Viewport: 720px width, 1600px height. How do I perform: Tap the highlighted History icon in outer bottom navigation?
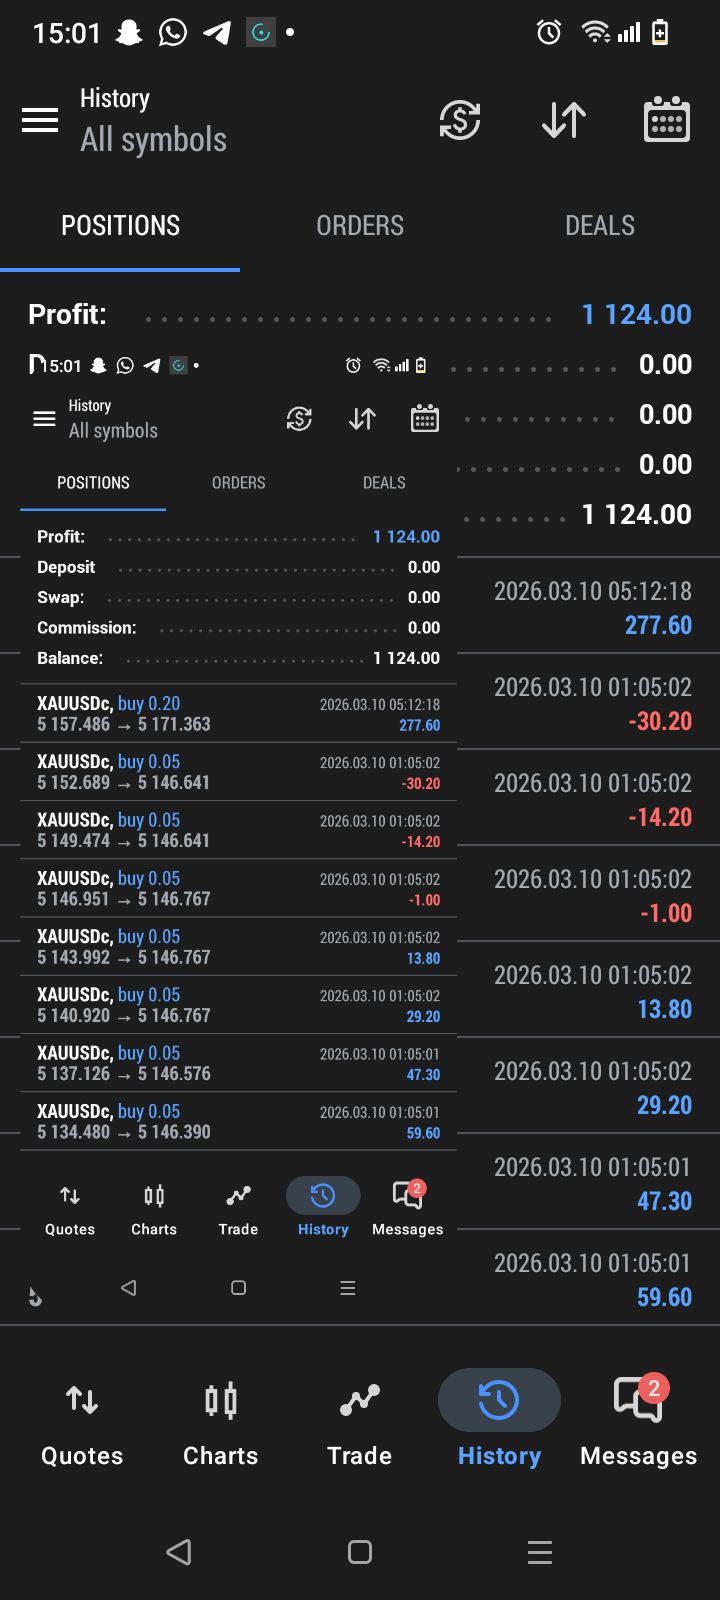[x=499, y=1402]
